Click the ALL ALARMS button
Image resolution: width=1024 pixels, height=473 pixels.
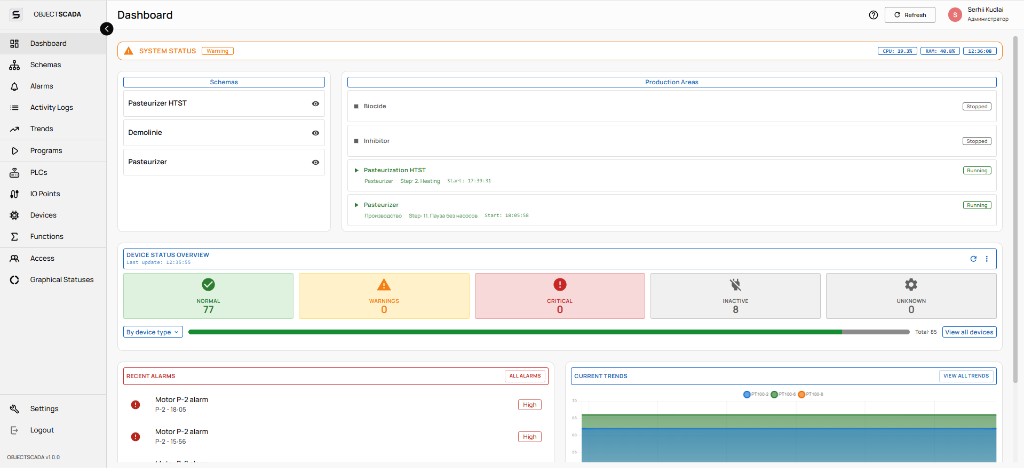tap(525, 376)
